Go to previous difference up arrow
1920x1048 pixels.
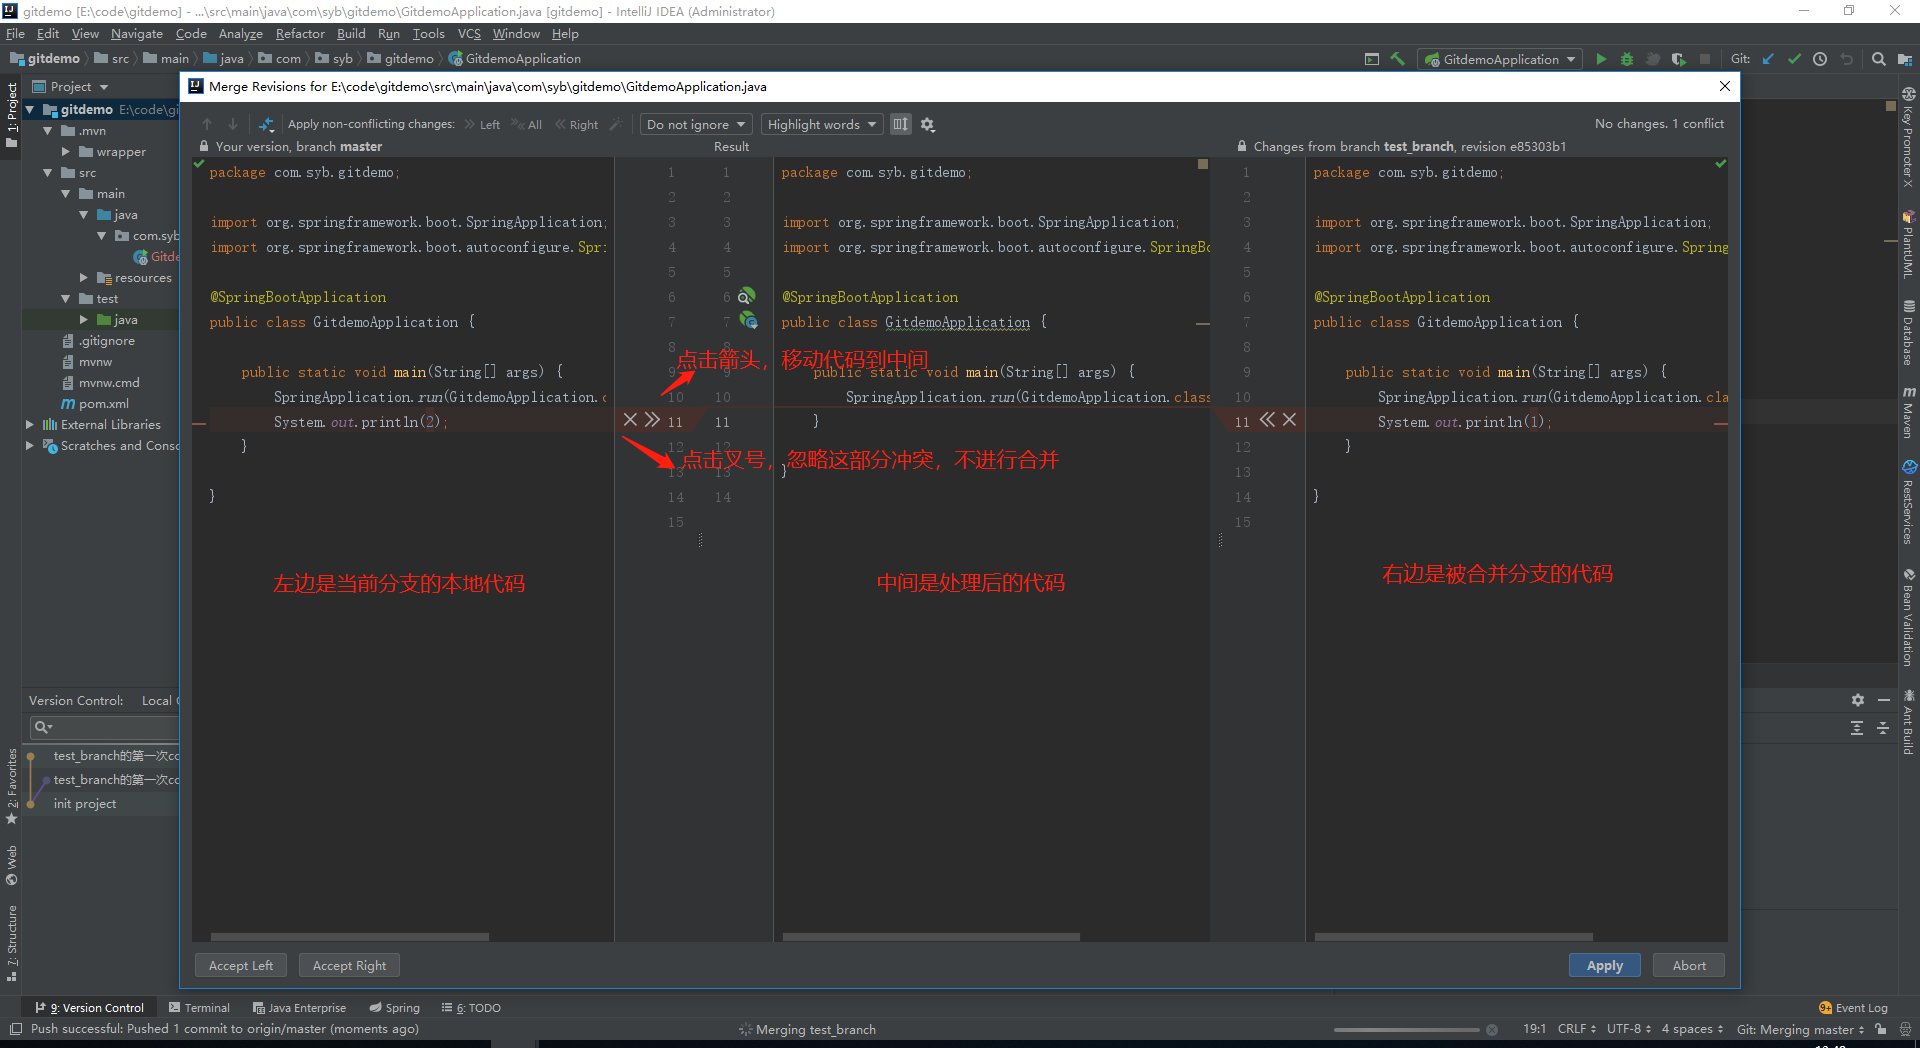(207, 125)
